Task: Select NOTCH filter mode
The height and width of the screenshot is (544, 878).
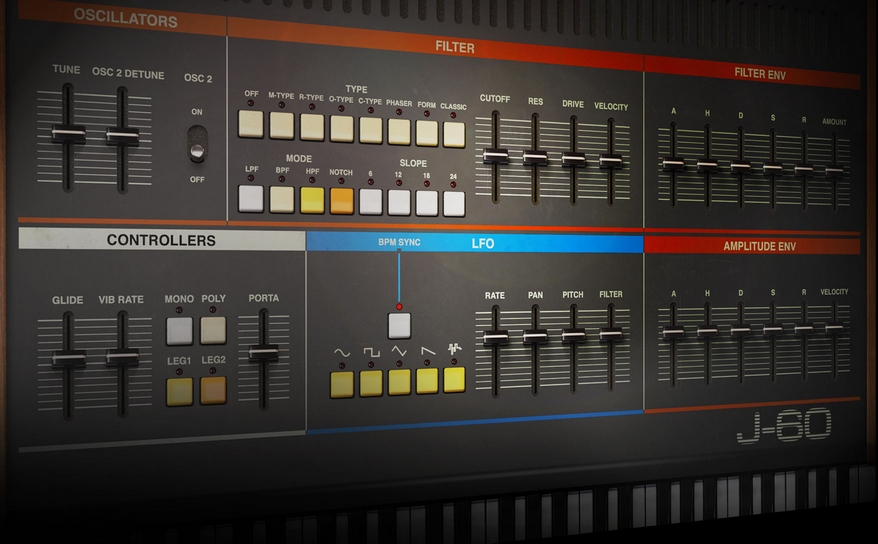Action: (x=342, y=201)
